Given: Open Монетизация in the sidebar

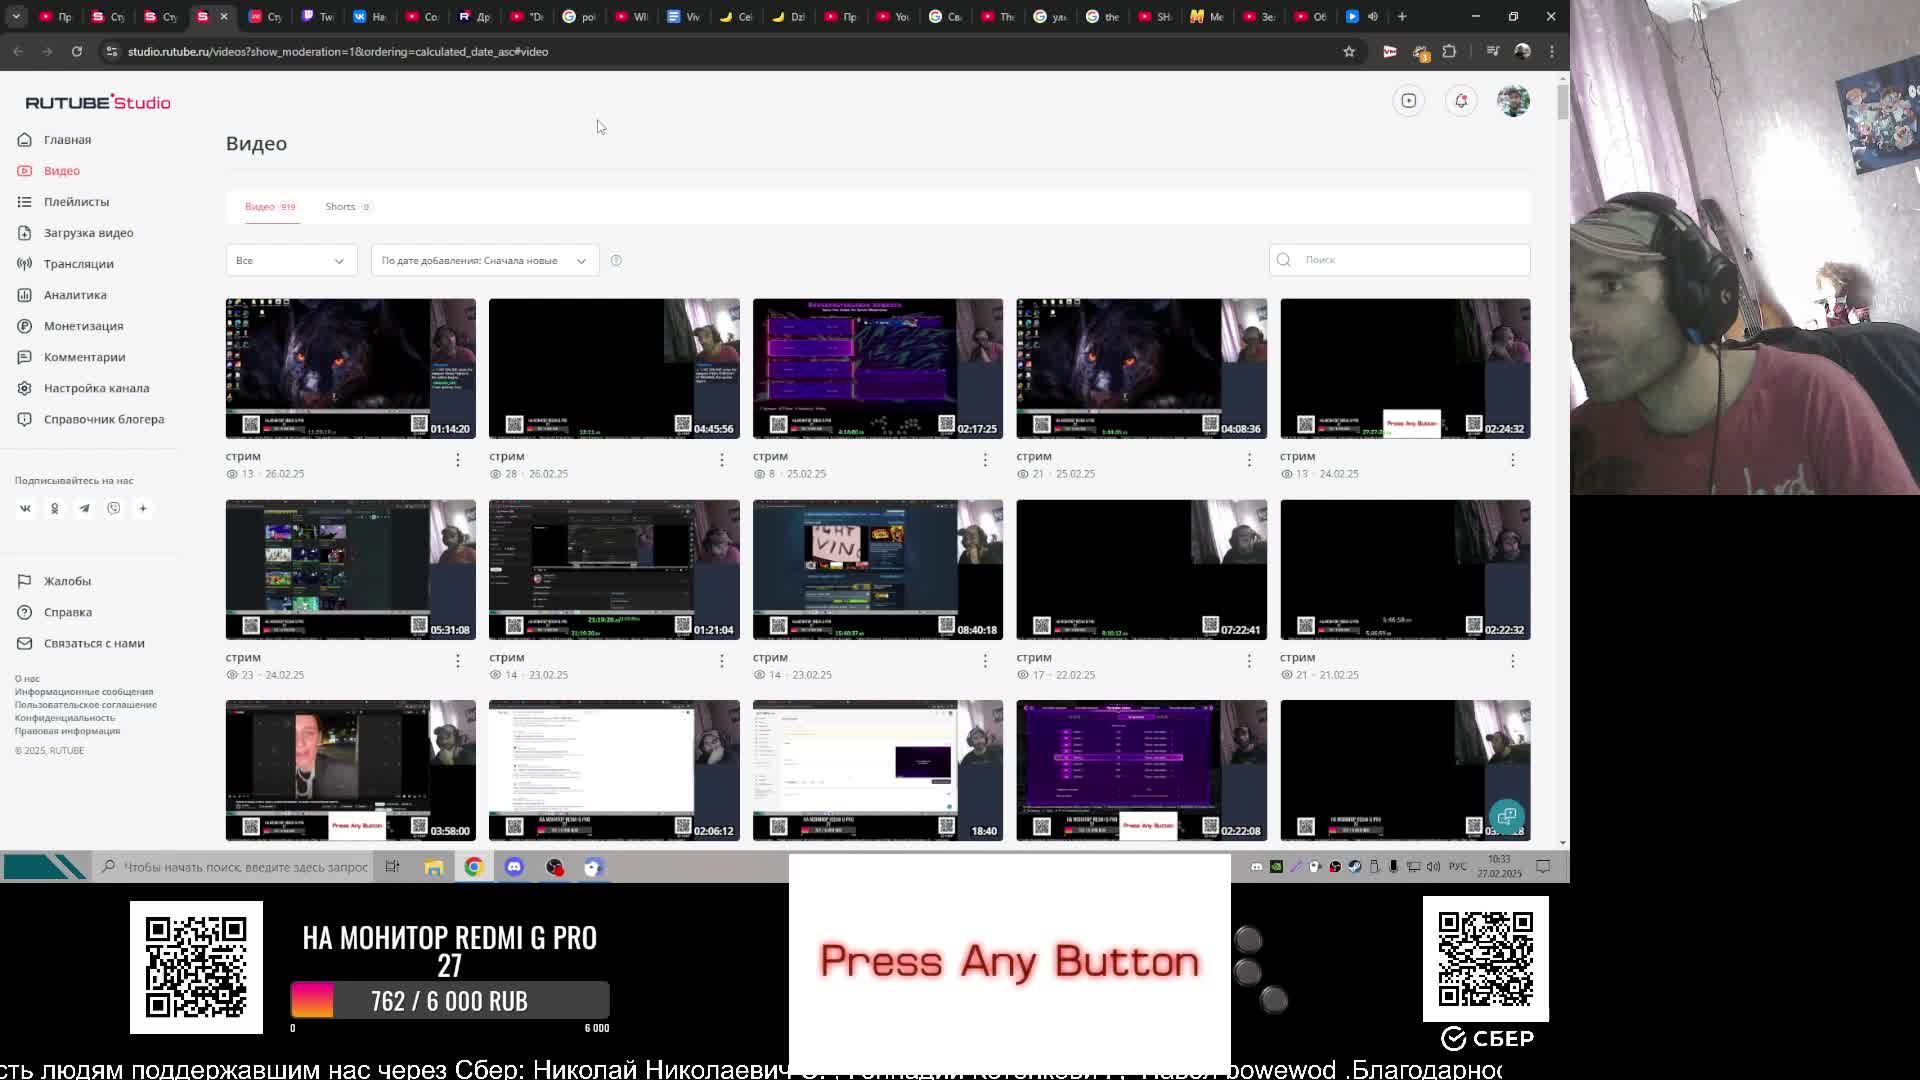Looking at the screenshot, I should 83,326.
